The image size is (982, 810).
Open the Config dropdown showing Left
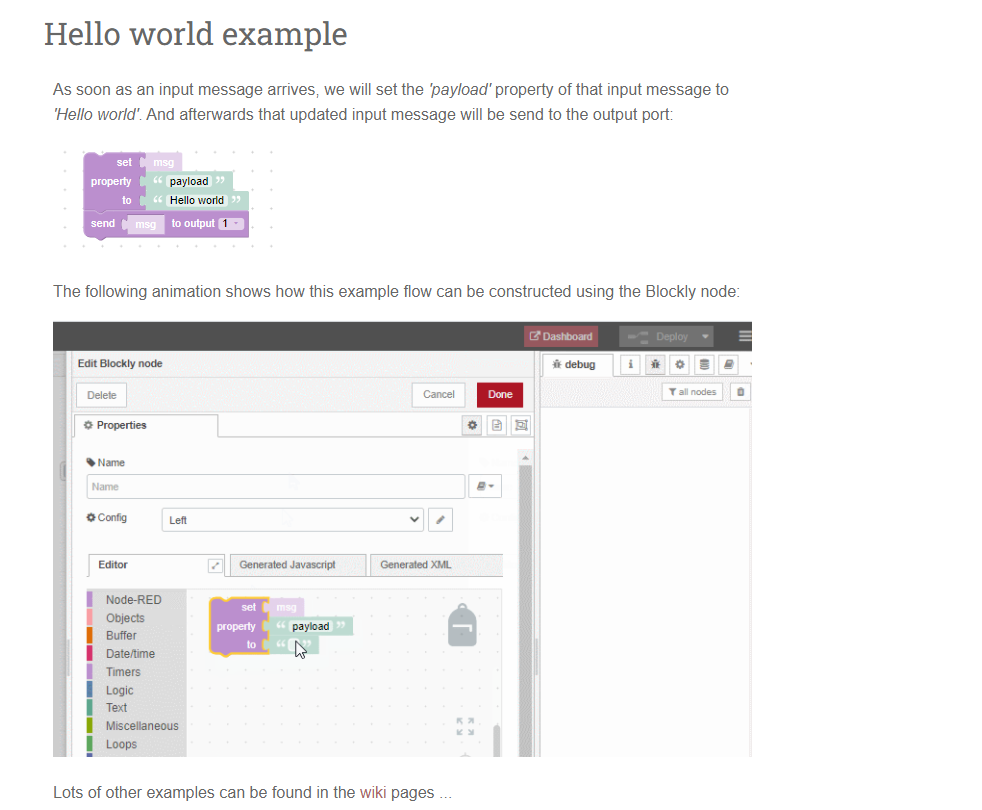pyautogui.click(x=292, y=520)
